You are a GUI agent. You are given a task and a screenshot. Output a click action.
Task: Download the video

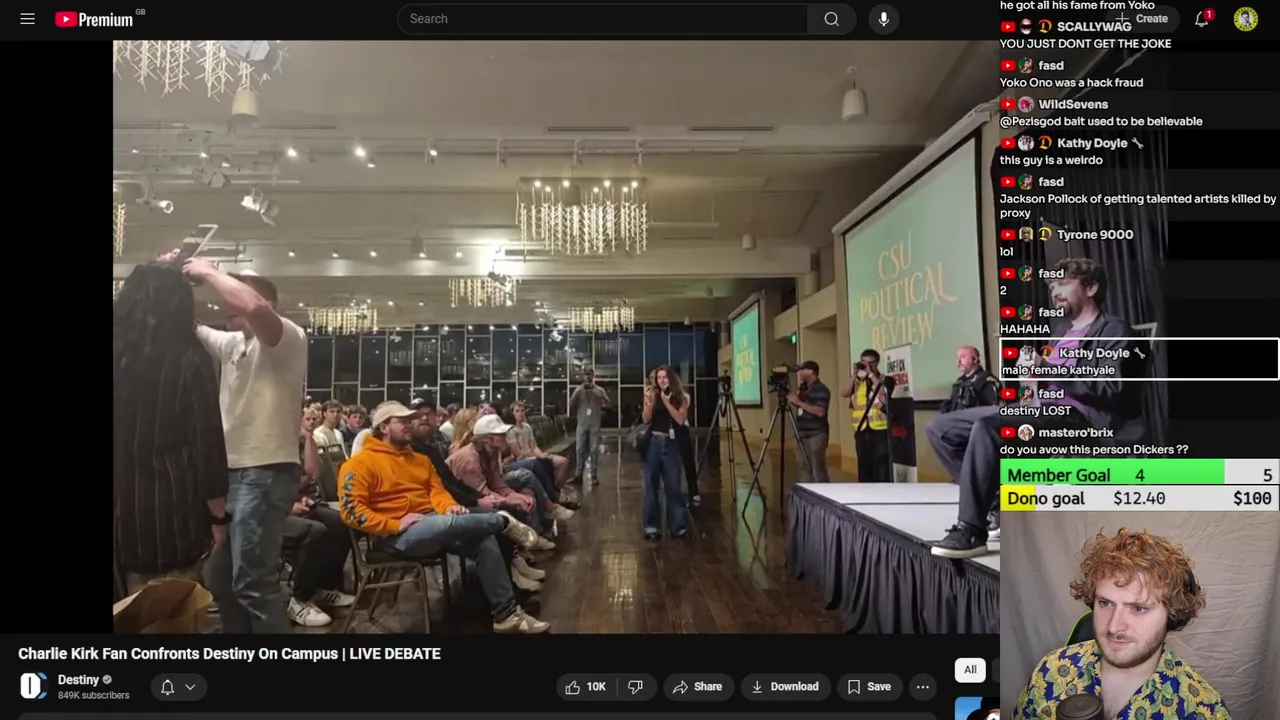pos(785,687)
